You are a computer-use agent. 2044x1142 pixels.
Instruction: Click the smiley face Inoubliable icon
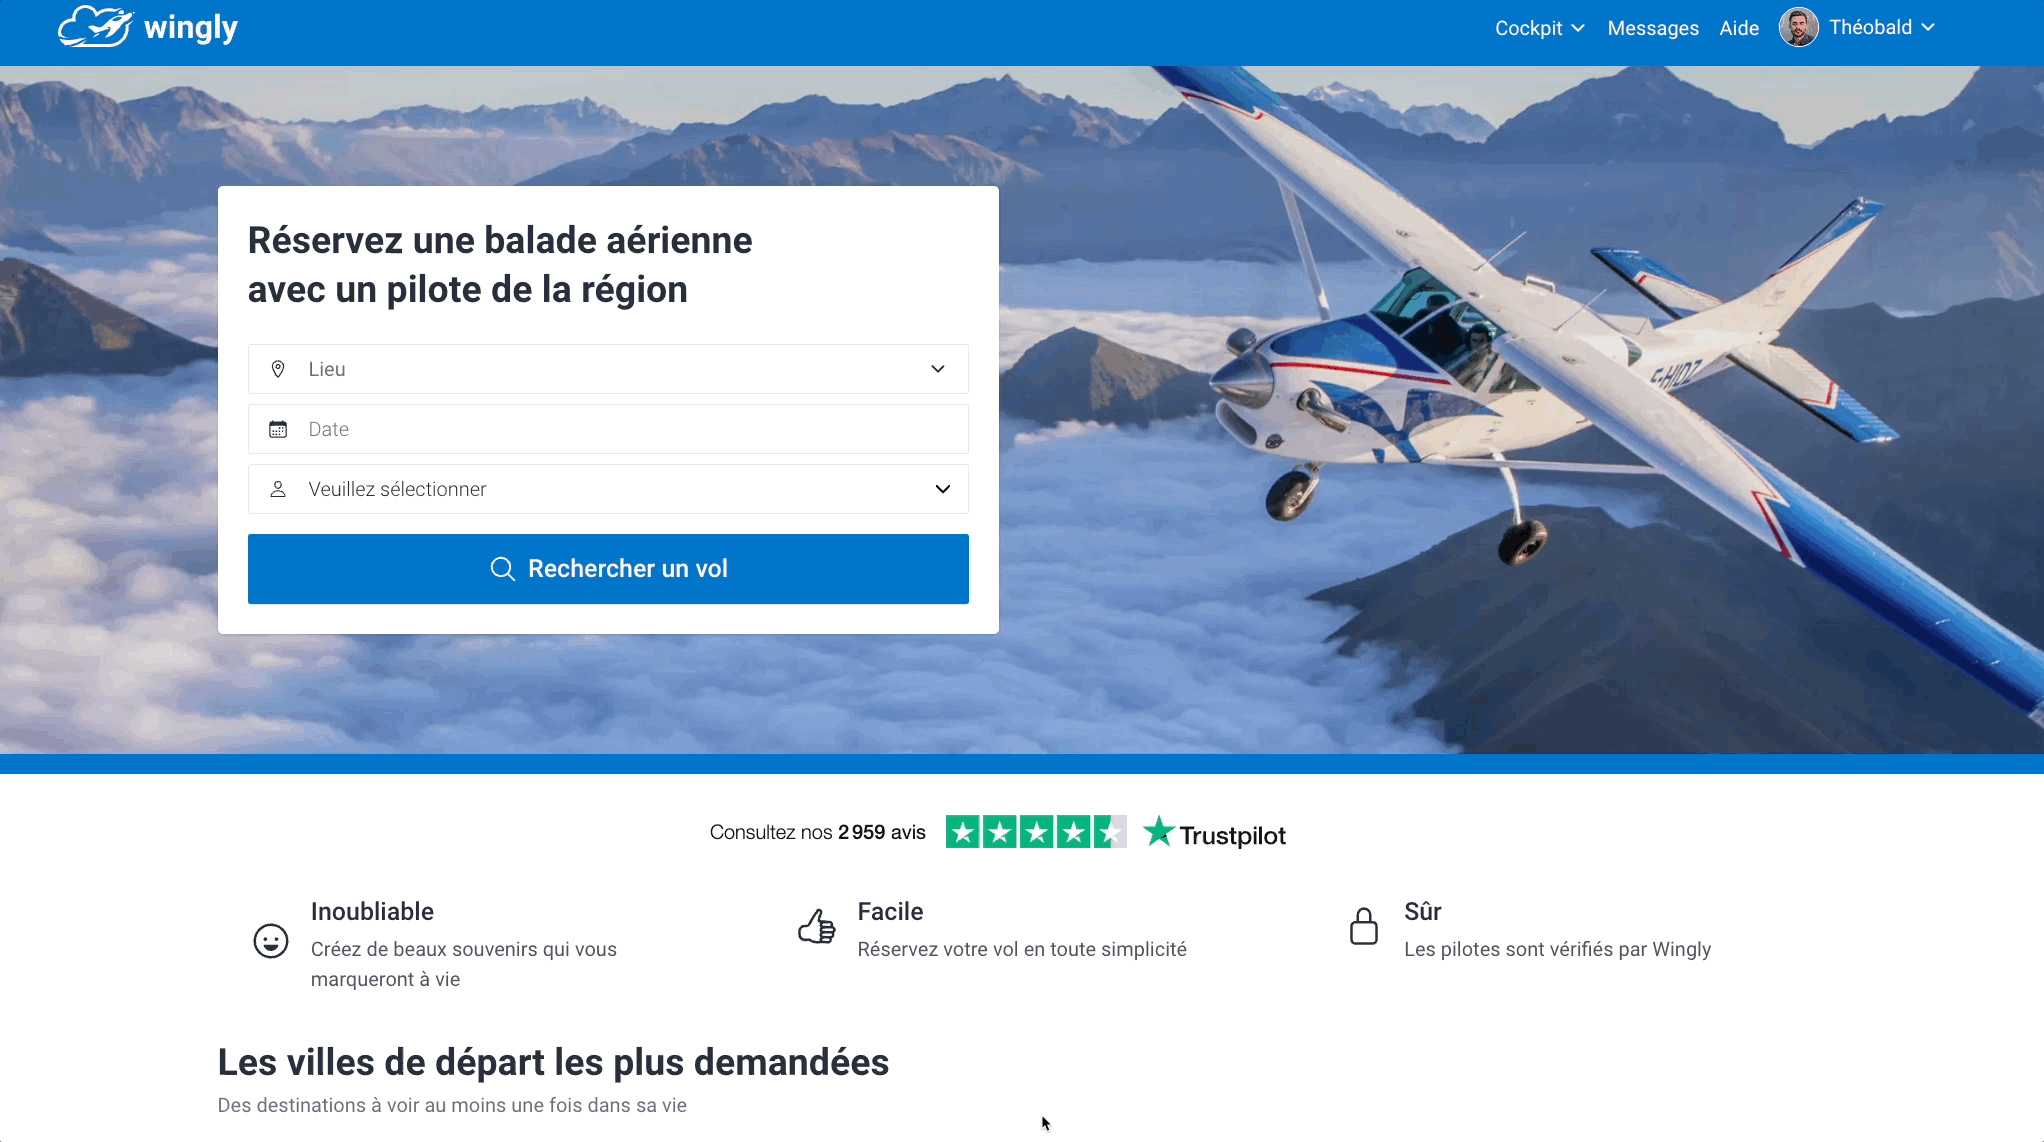pos(271,941)
